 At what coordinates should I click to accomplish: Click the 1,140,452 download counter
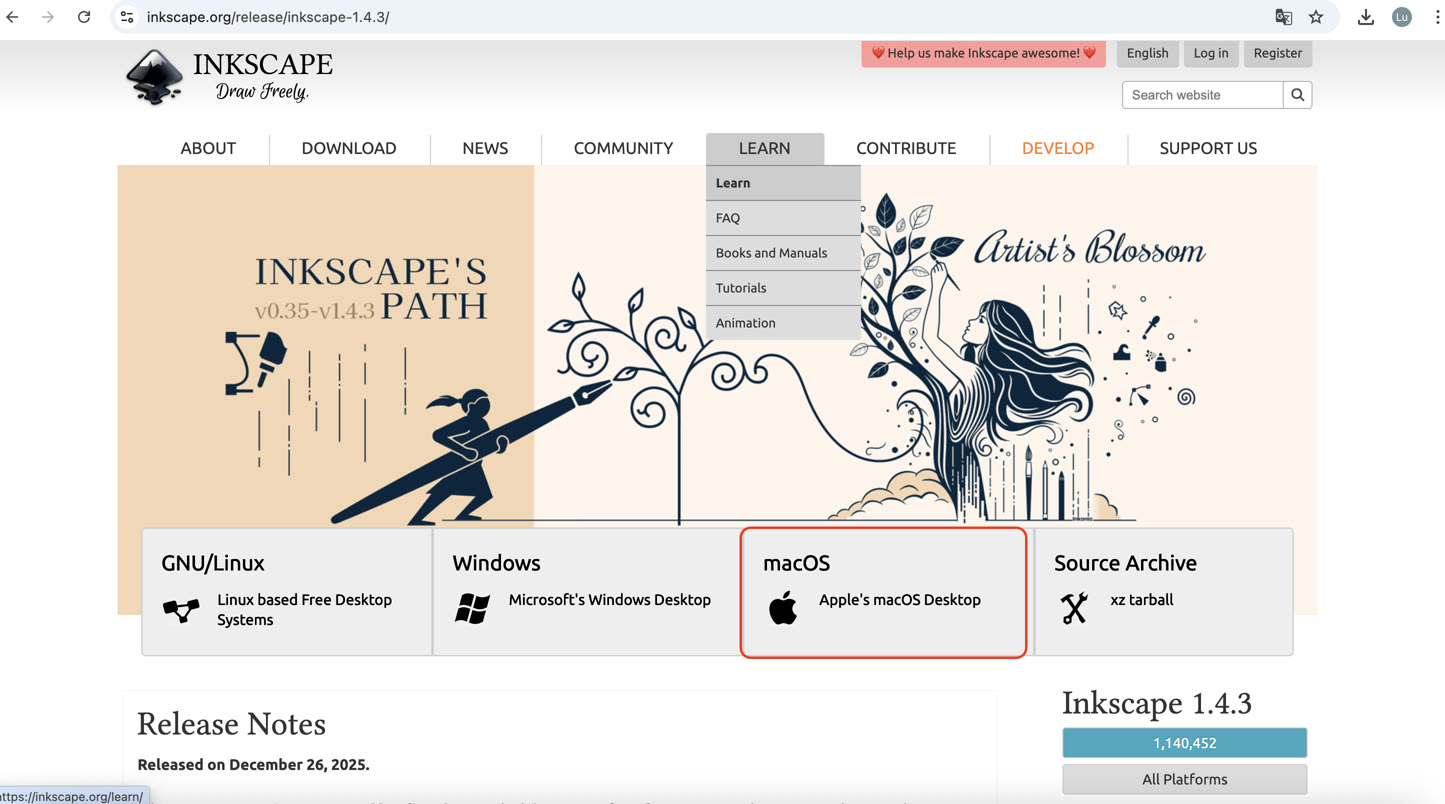point(1184,742)
